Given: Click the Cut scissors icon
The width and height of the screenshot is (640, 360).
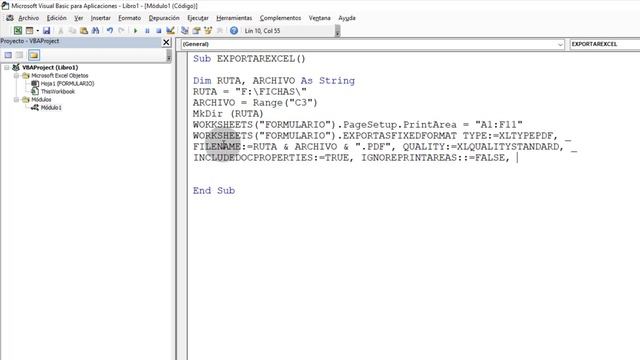Looking at the screenshot, I should [60, 31].
